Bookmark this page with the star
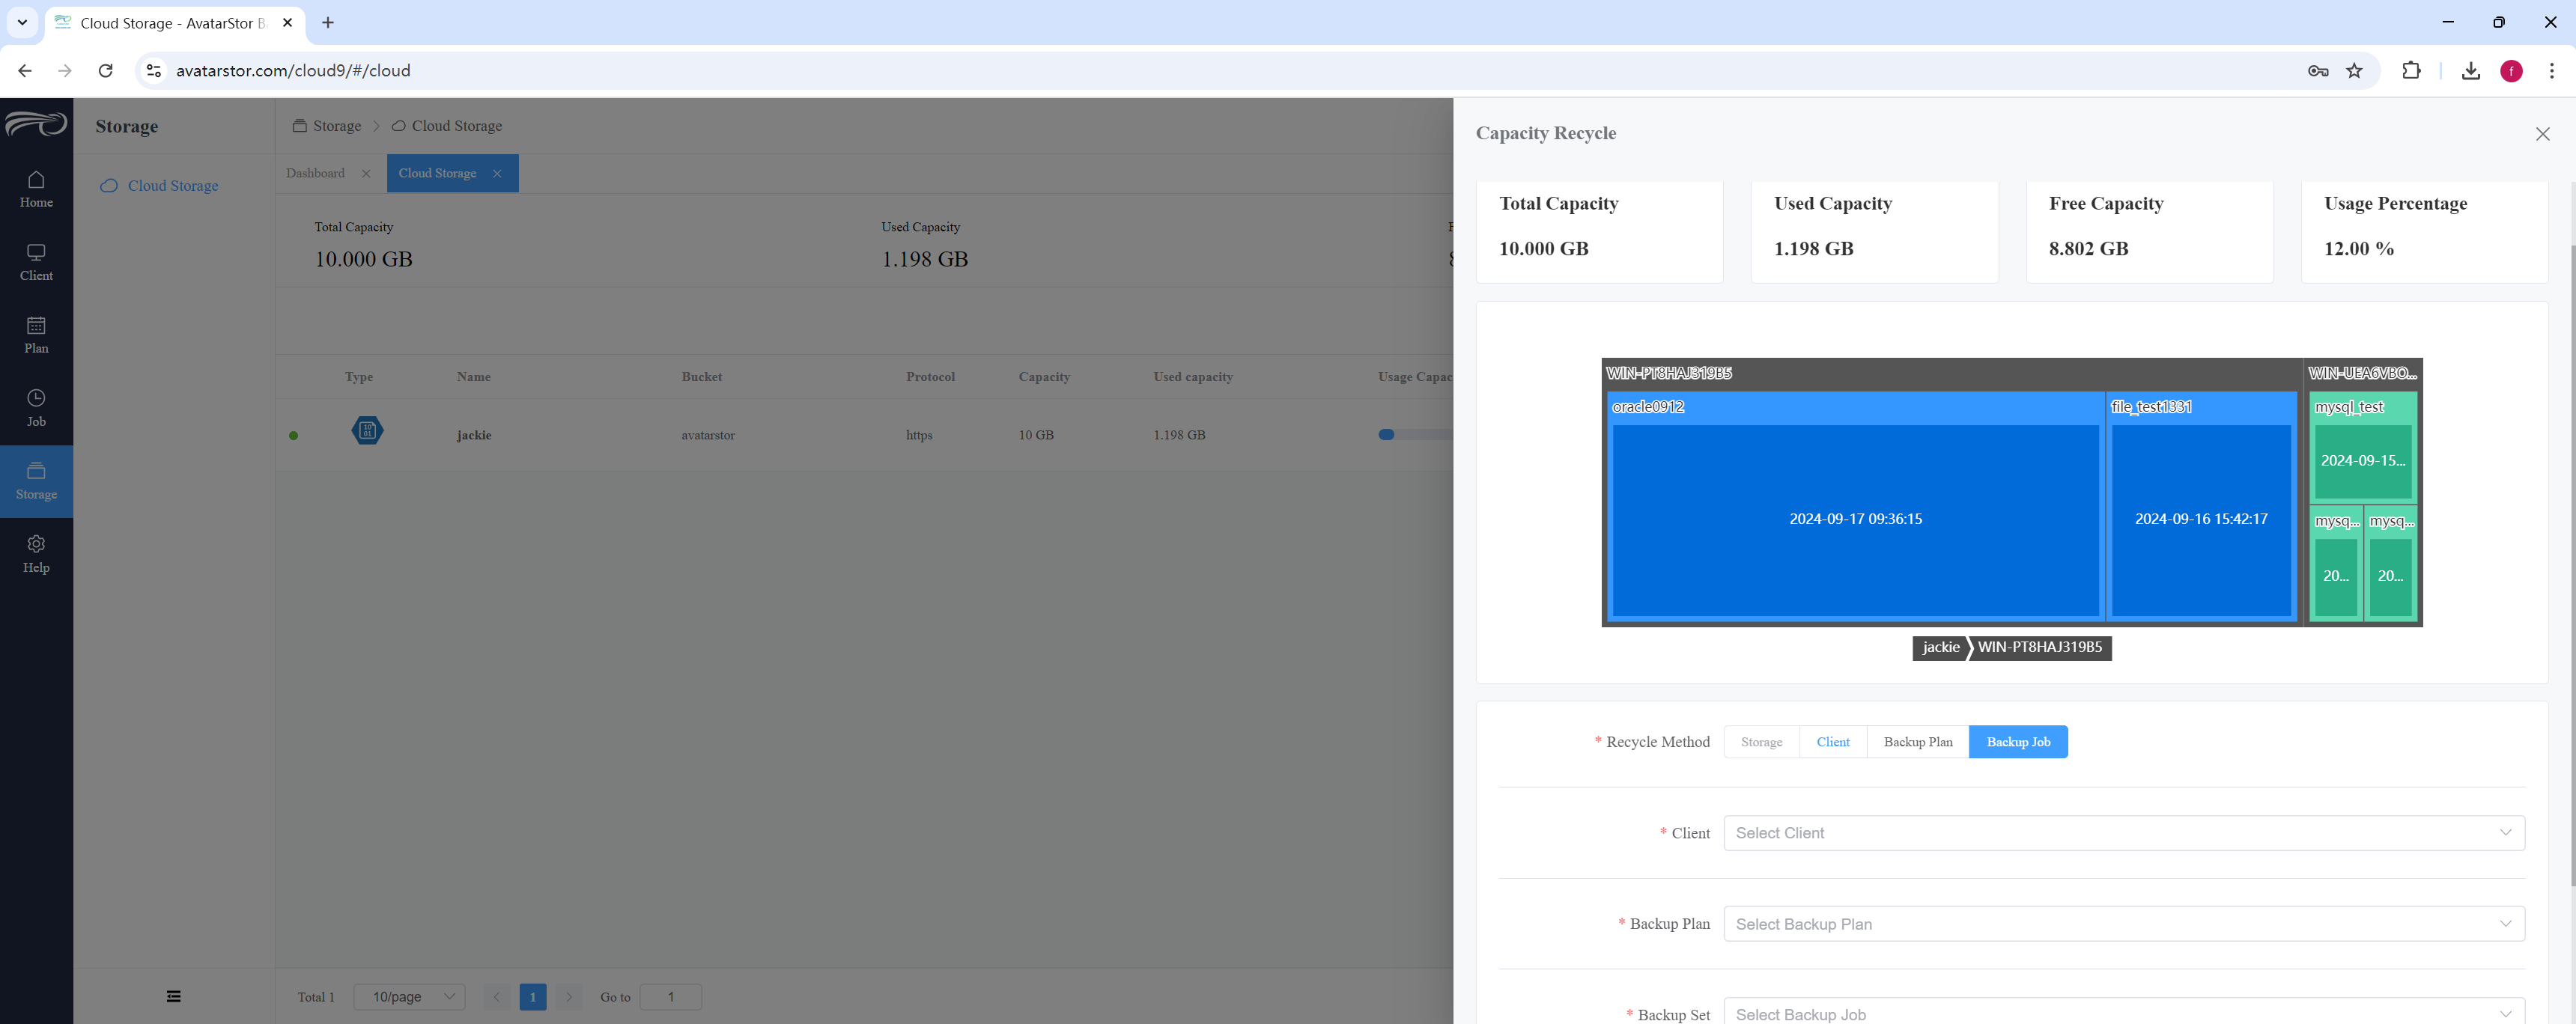Screen dimensions: 2576x1024 2354,71
